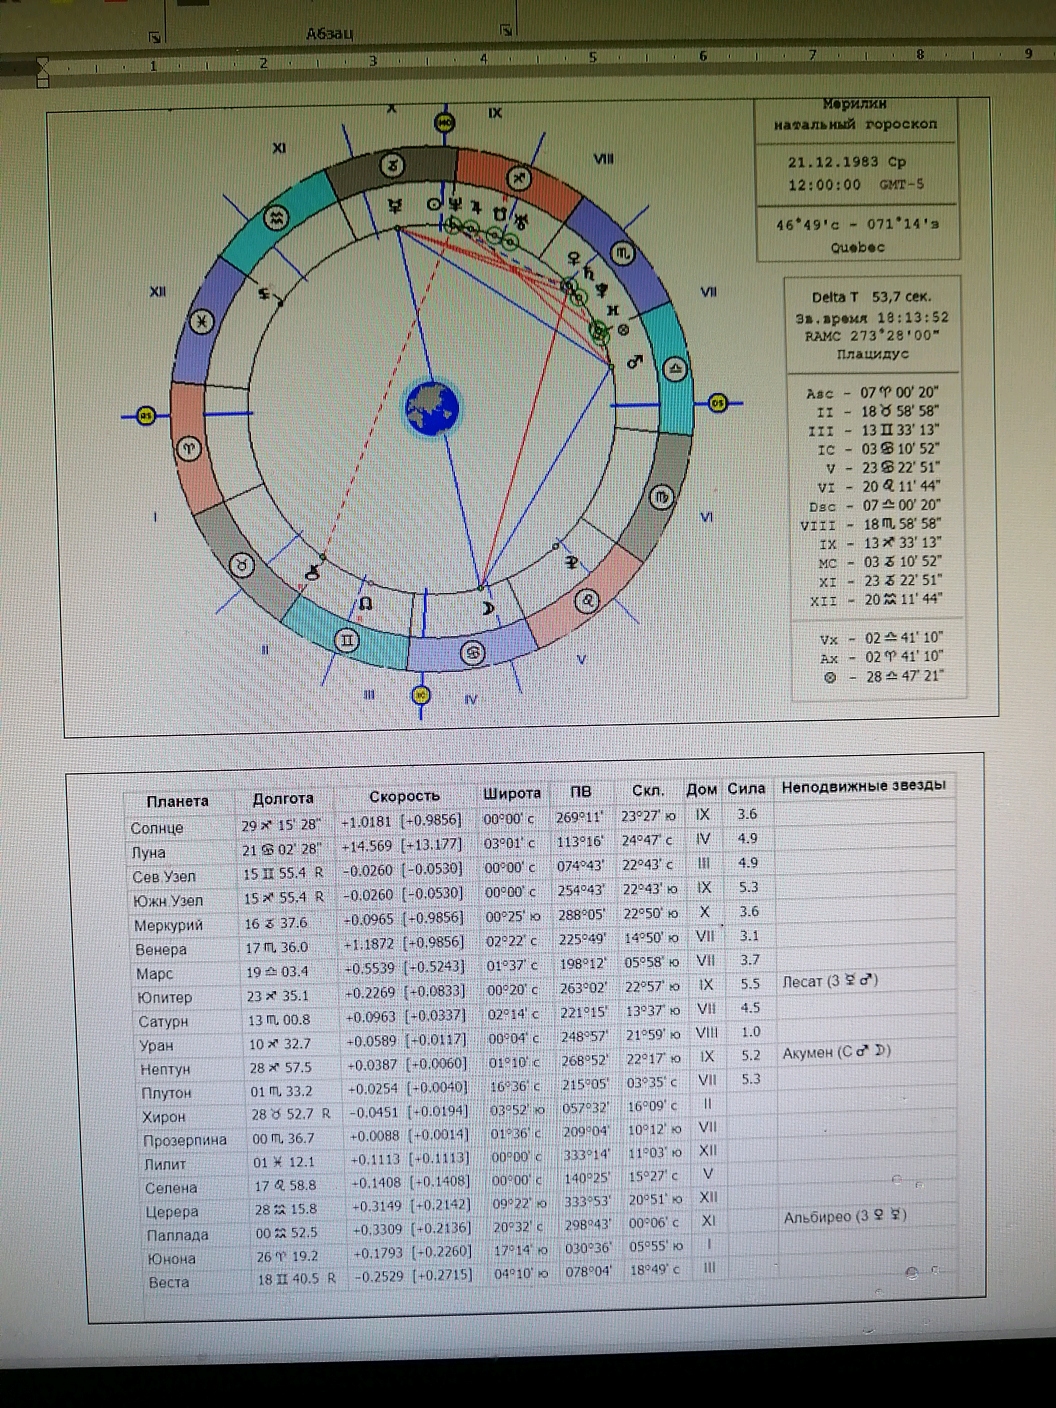
Task: Click the Moon glyph inside the chart
Action: point(487,608)
